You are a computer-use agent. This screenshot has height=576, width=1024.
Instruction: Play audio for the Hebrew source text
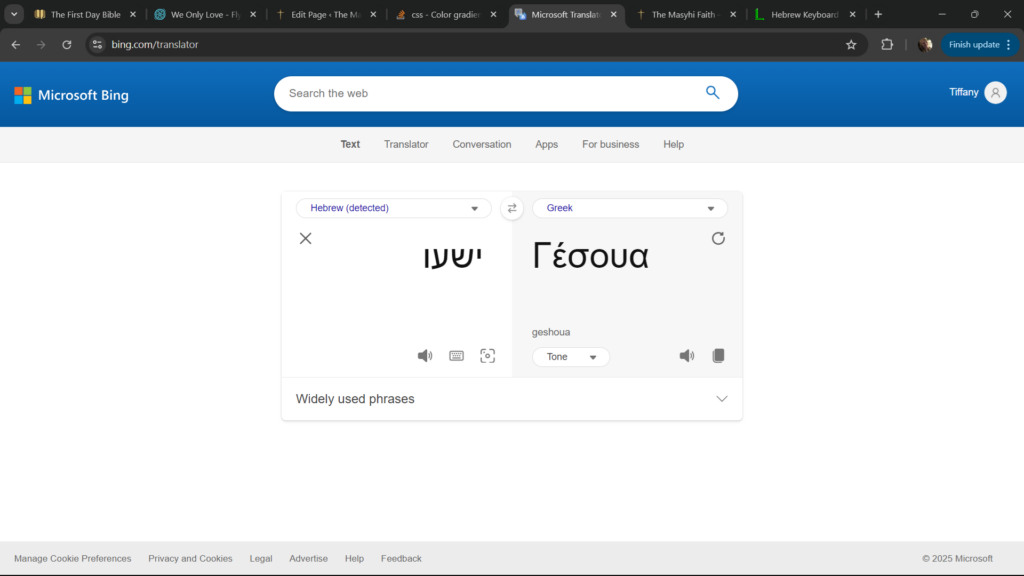(425, 356)
